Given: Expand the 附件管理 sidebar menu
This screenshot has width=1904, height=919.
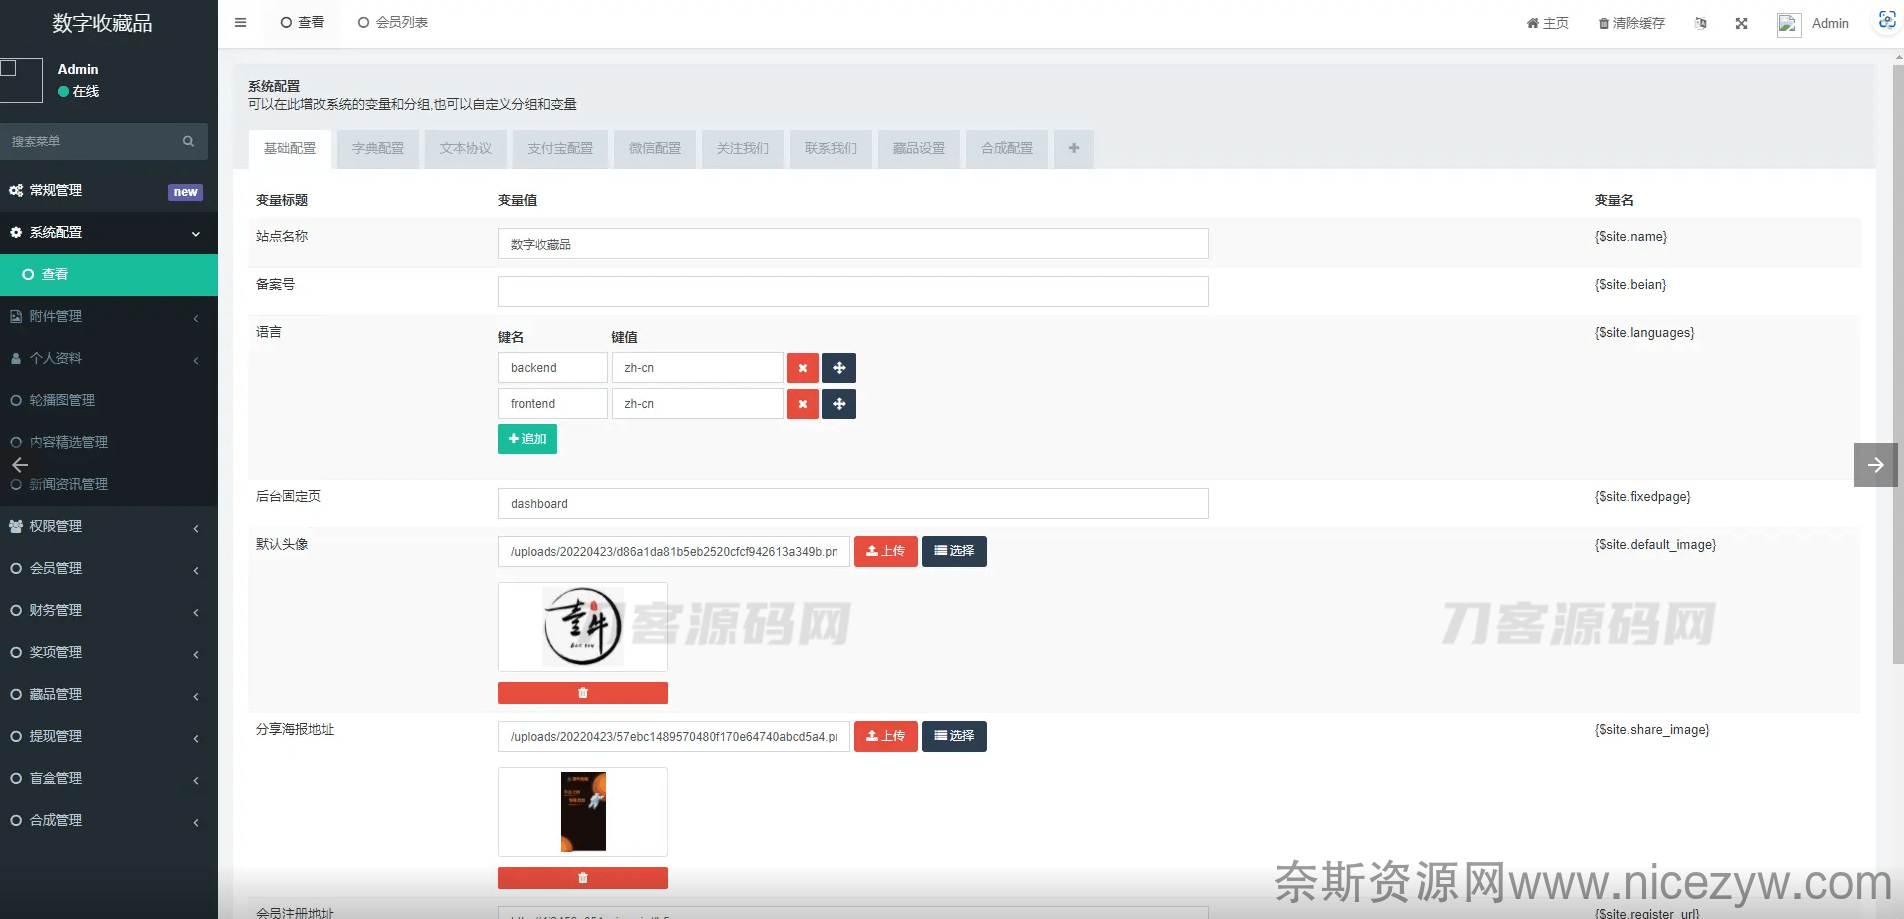Looking at the screenshot, I should pos(109,316).
